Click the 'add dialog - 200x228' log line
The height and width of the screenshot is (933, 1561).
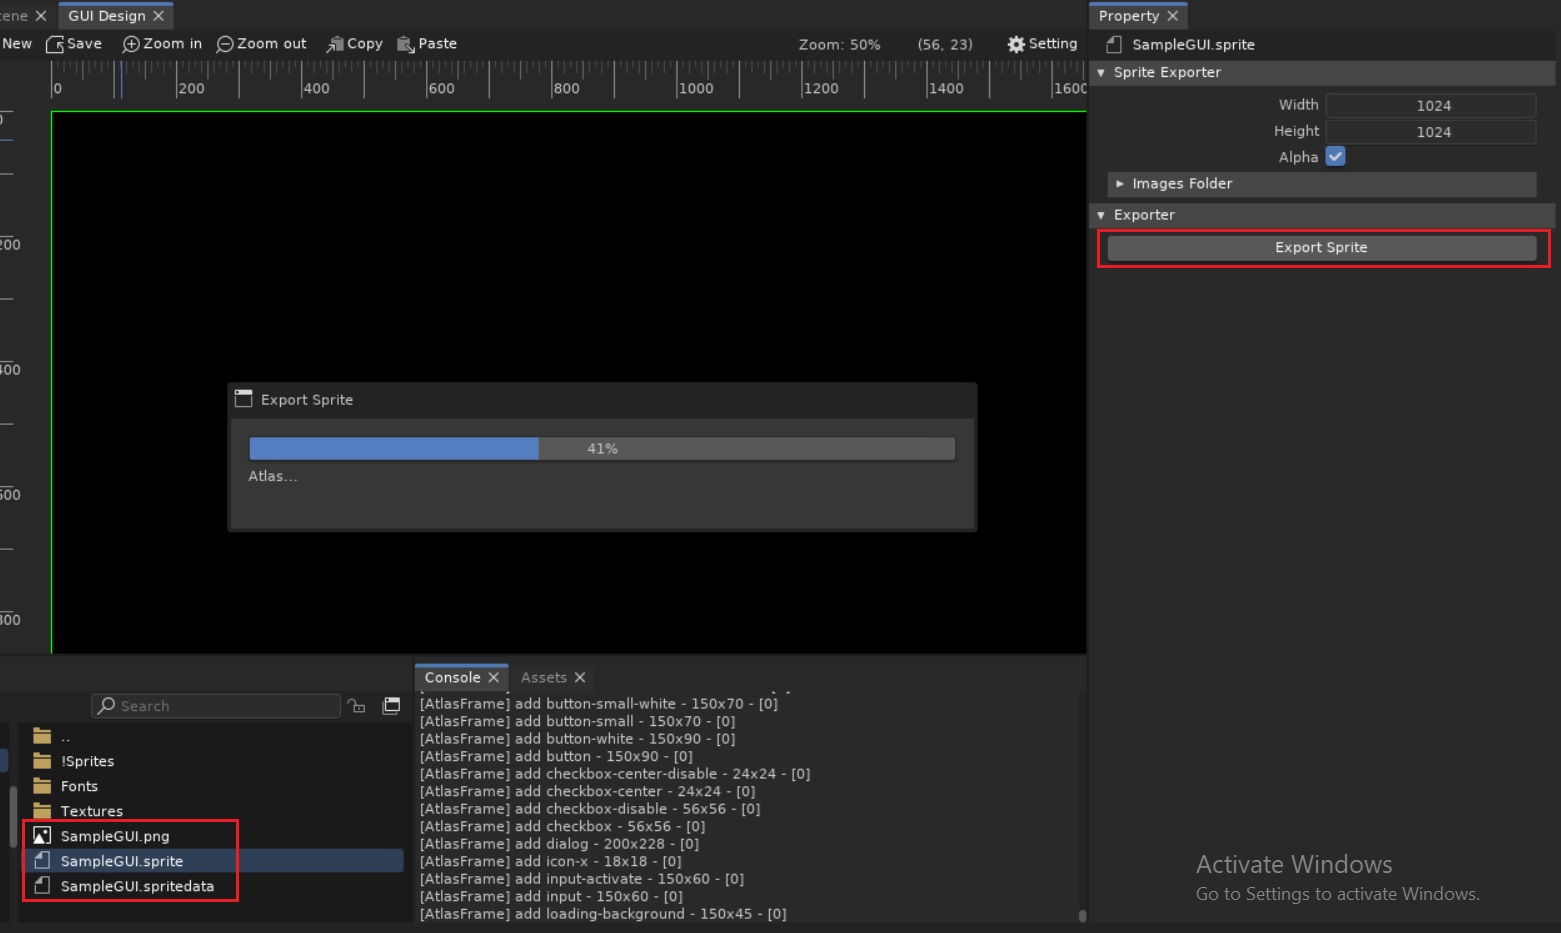tap(559, 844)
